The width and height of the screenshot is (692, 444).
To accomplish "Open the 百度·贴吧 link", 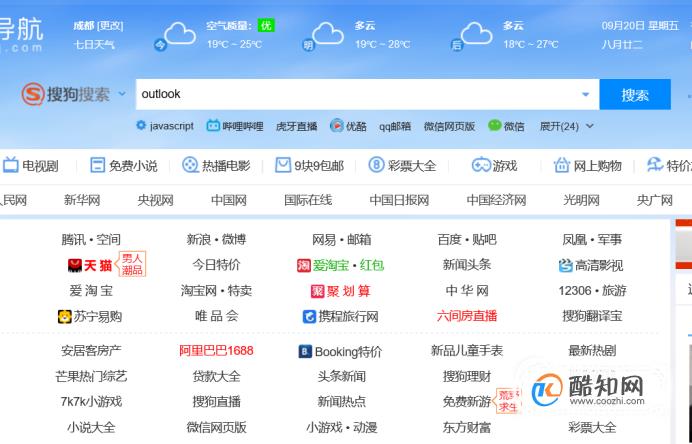I will tap(467, 239).
